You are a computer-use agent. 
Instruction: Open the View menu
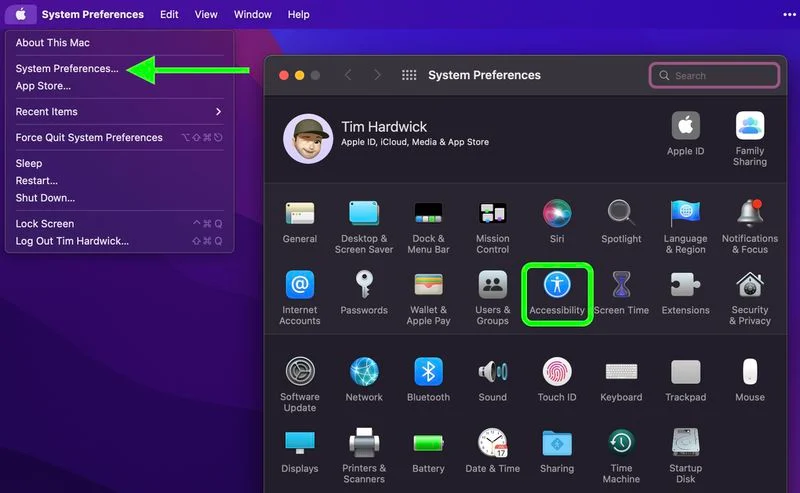tap(206, 14)
